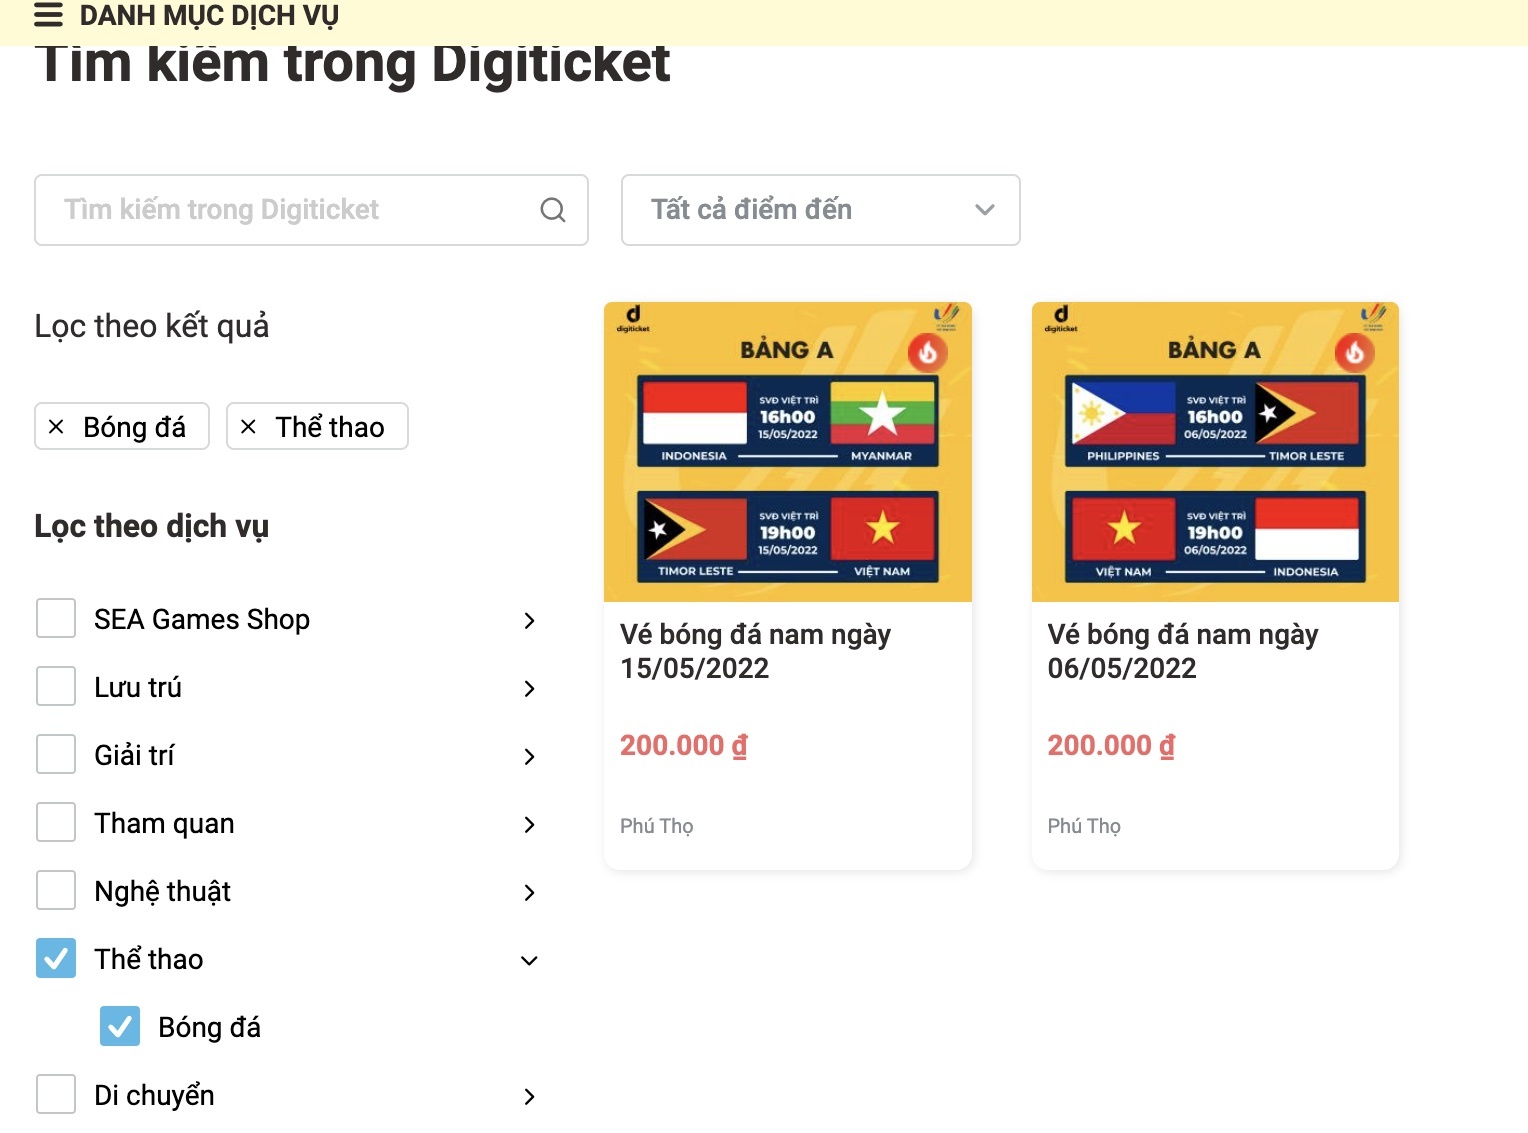The height and width of the screenshot is (1133, 1528).
Task: Open the hamburger navigation icon
Action: [47, 15]
